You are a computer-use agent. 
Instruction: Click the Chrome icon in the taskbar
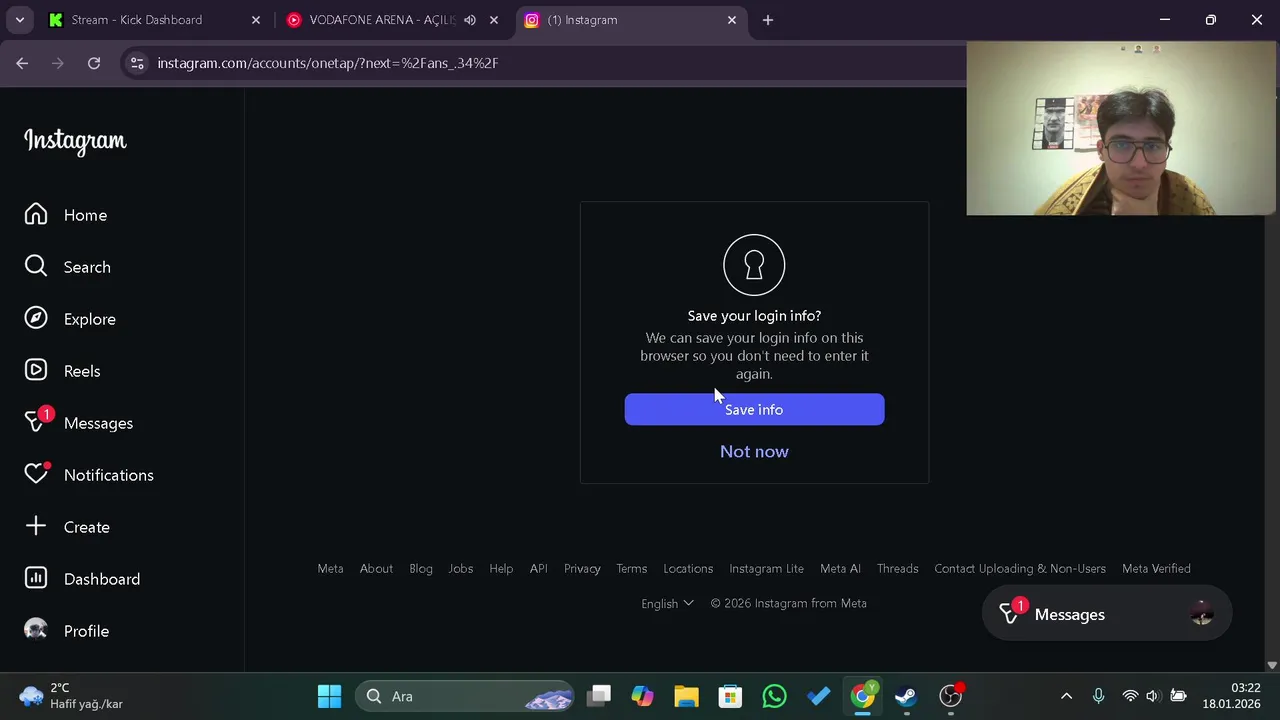862,696
